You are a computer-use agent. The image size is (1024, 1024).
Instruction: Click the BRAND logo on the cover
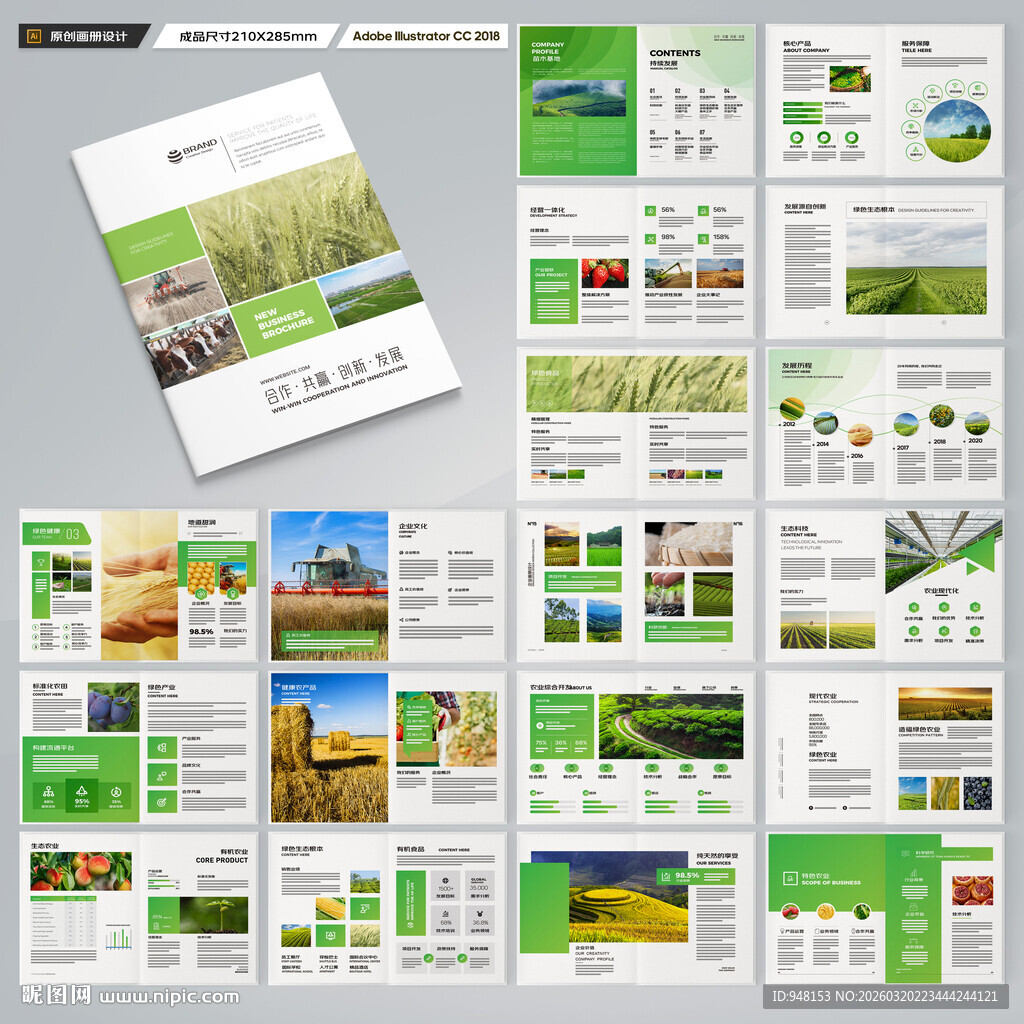pos(191,150)
